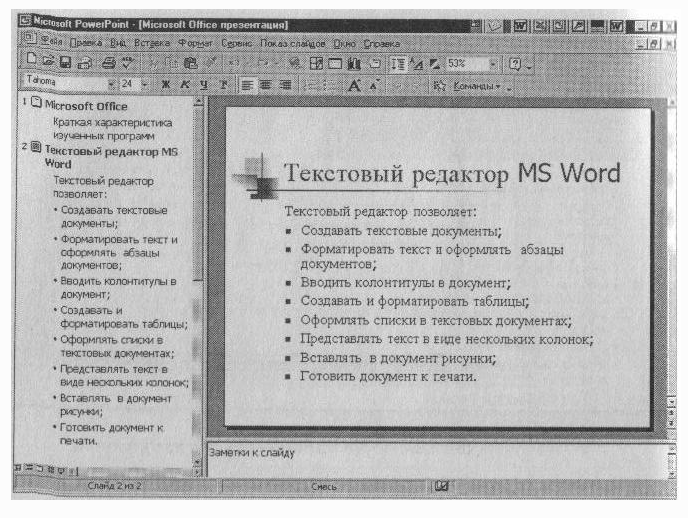The width and height of the screenshot is (688, 518).
Task: Open the Файл menu
Action: click(x=51, y=42)
